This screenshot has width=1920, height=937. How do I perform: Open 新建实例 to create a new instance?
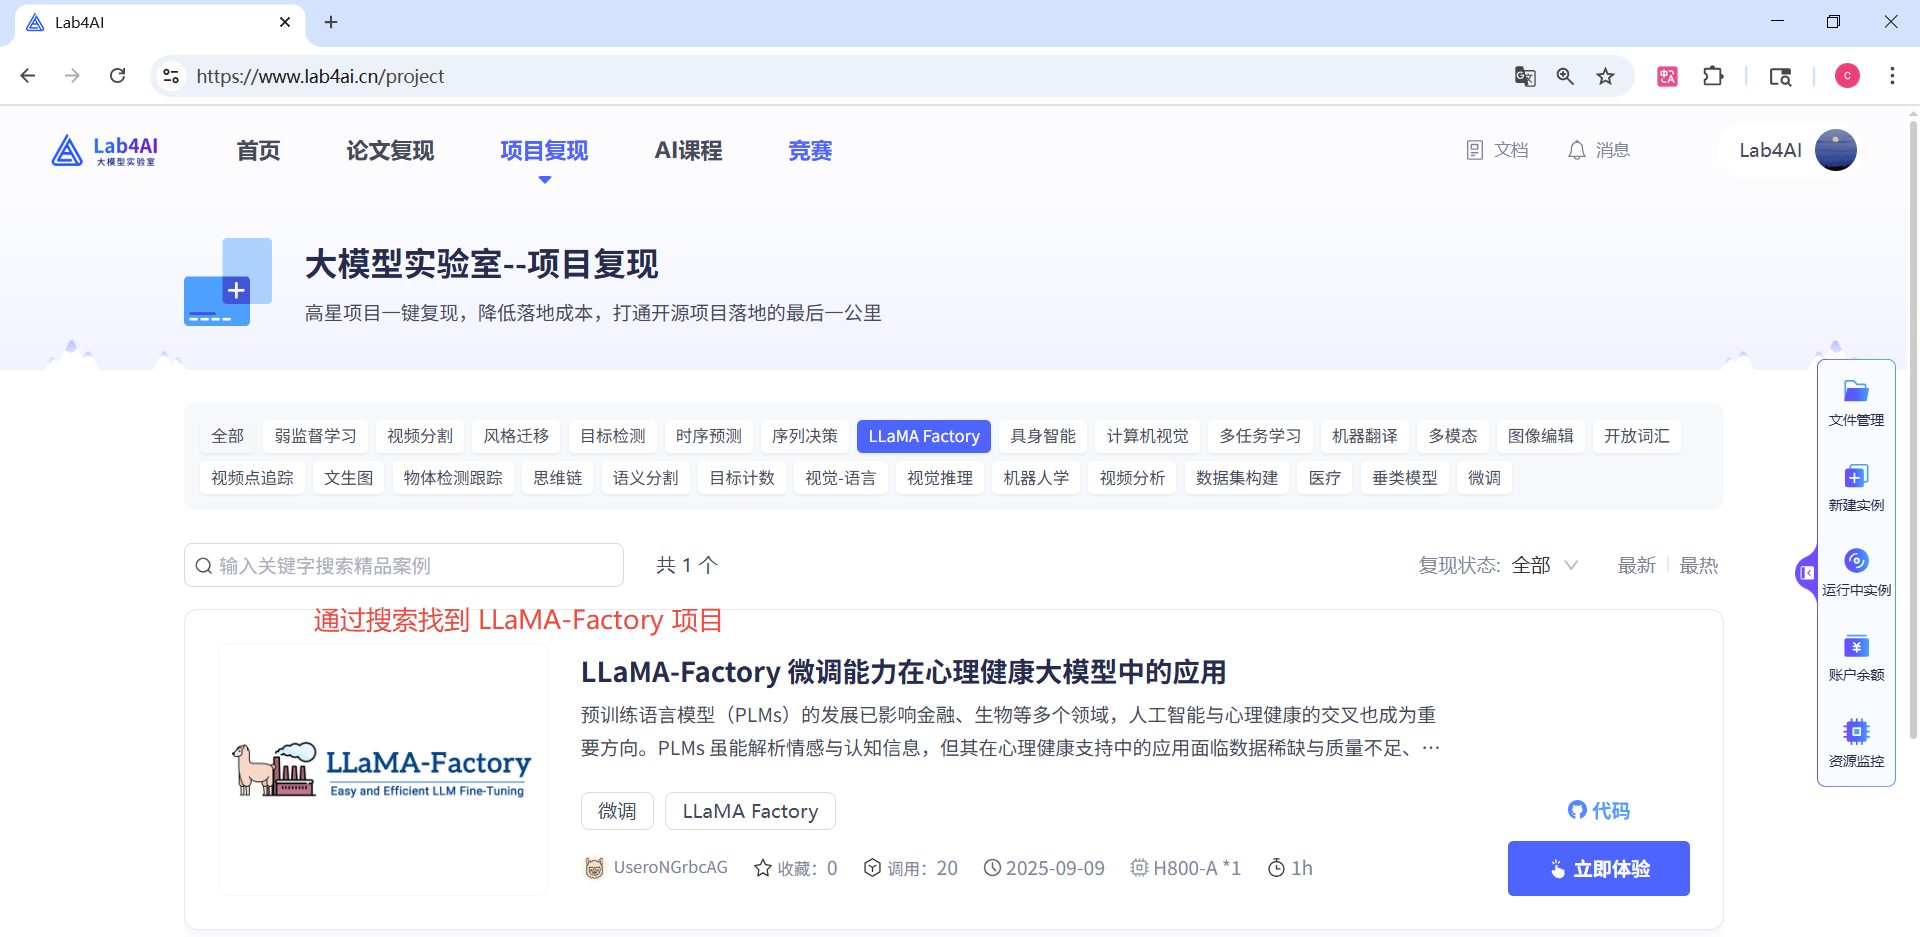pyautogui.click(x=1855, y=488)
